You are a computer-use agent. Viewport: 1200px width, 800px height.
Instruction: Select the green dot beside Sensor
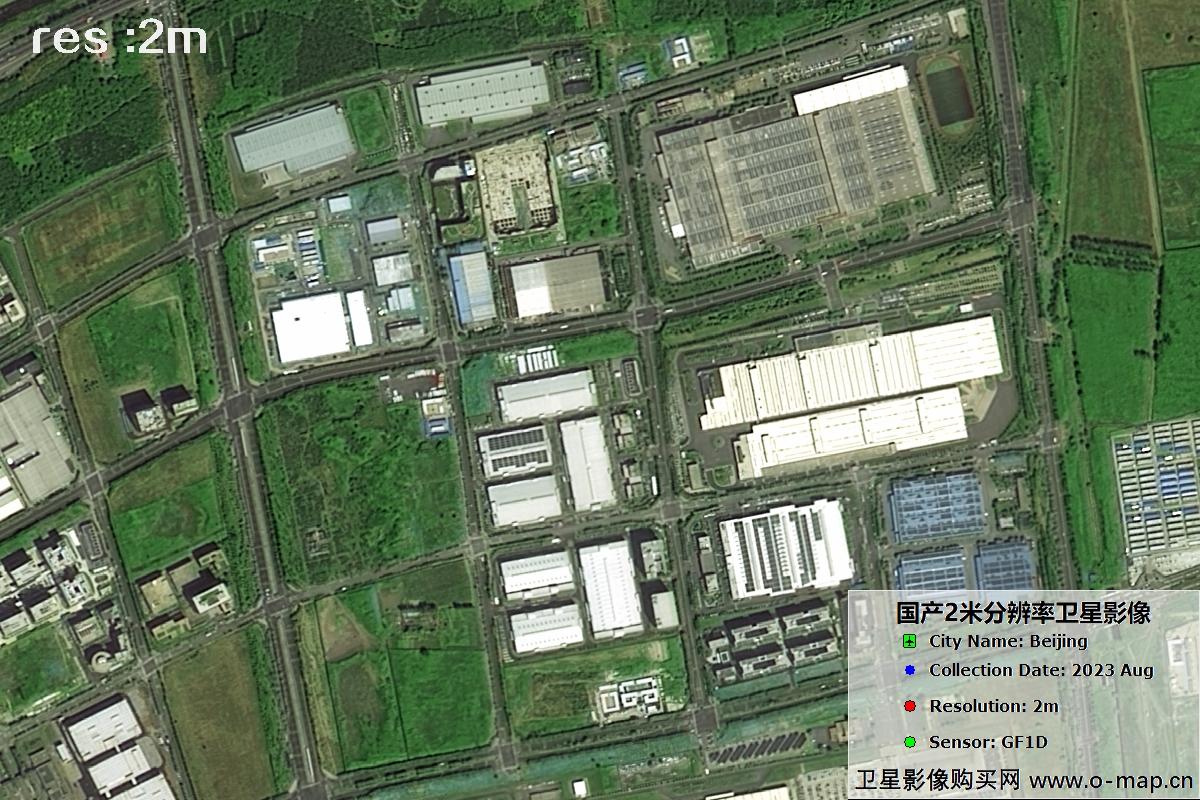pyautogui.click(x=909, y=742)
